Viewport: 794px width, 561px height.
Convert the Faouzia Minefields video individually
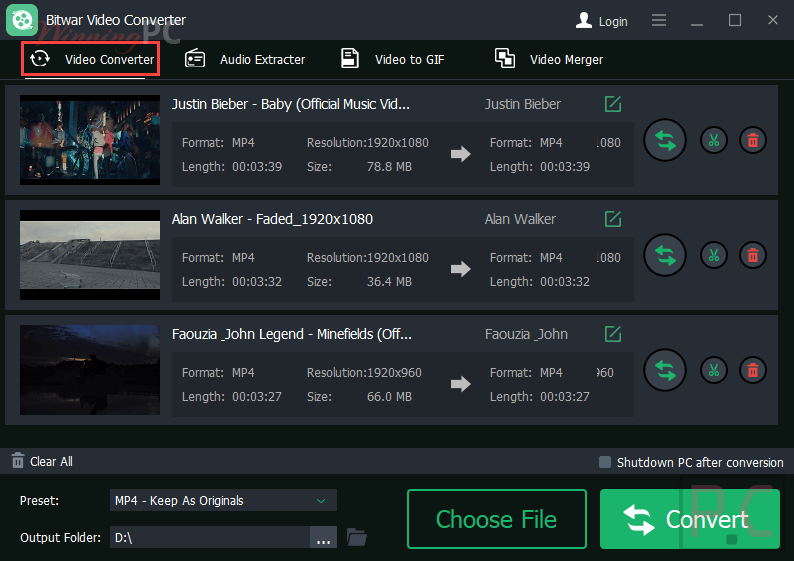tap(664, 370)
